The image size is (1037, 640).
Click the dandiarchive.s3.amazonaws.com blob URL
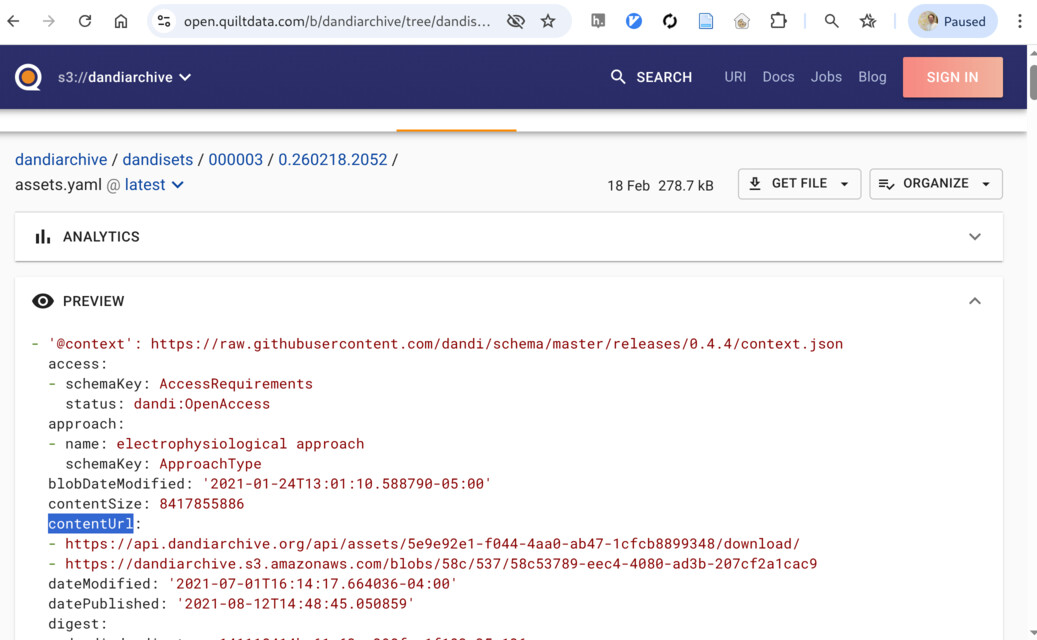click(x=440, y=564)
